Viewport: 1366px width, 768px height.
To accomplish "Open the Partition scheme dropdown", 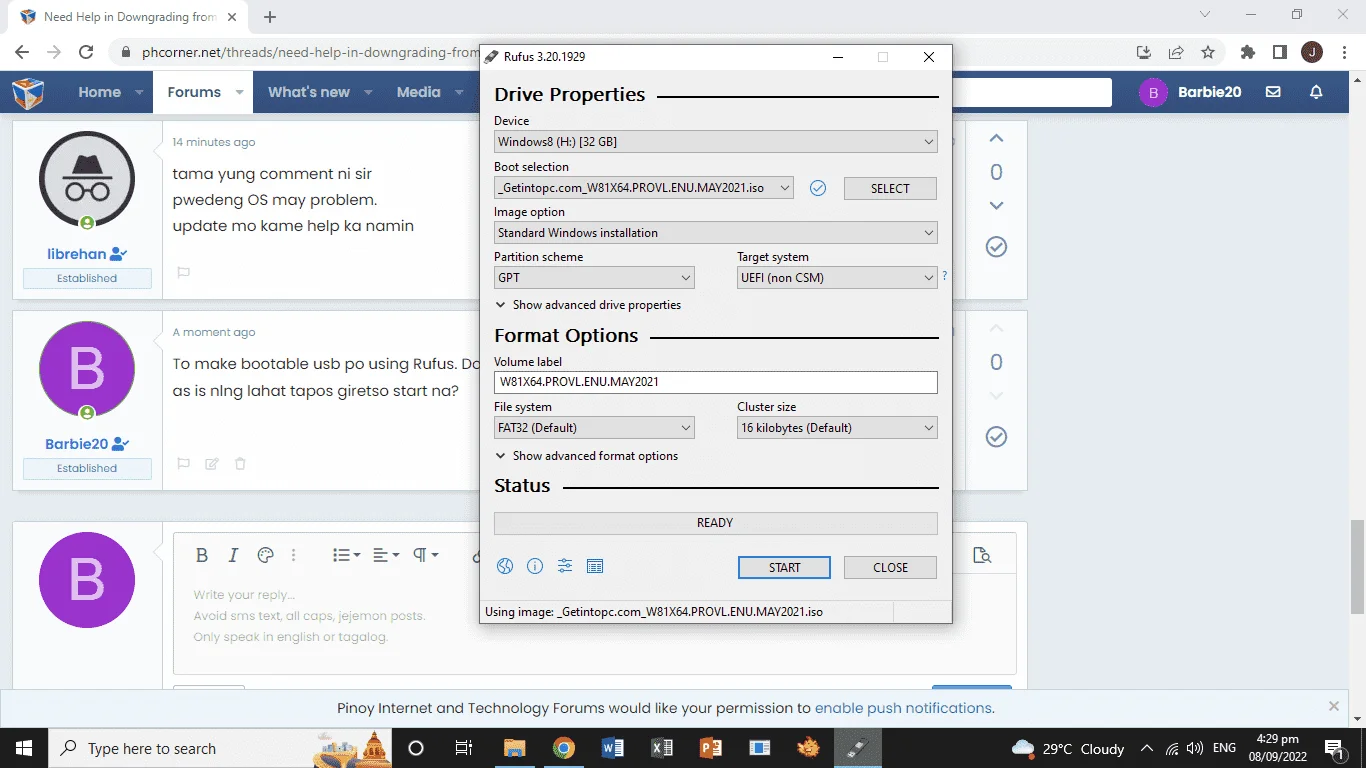I will (595, 278).
